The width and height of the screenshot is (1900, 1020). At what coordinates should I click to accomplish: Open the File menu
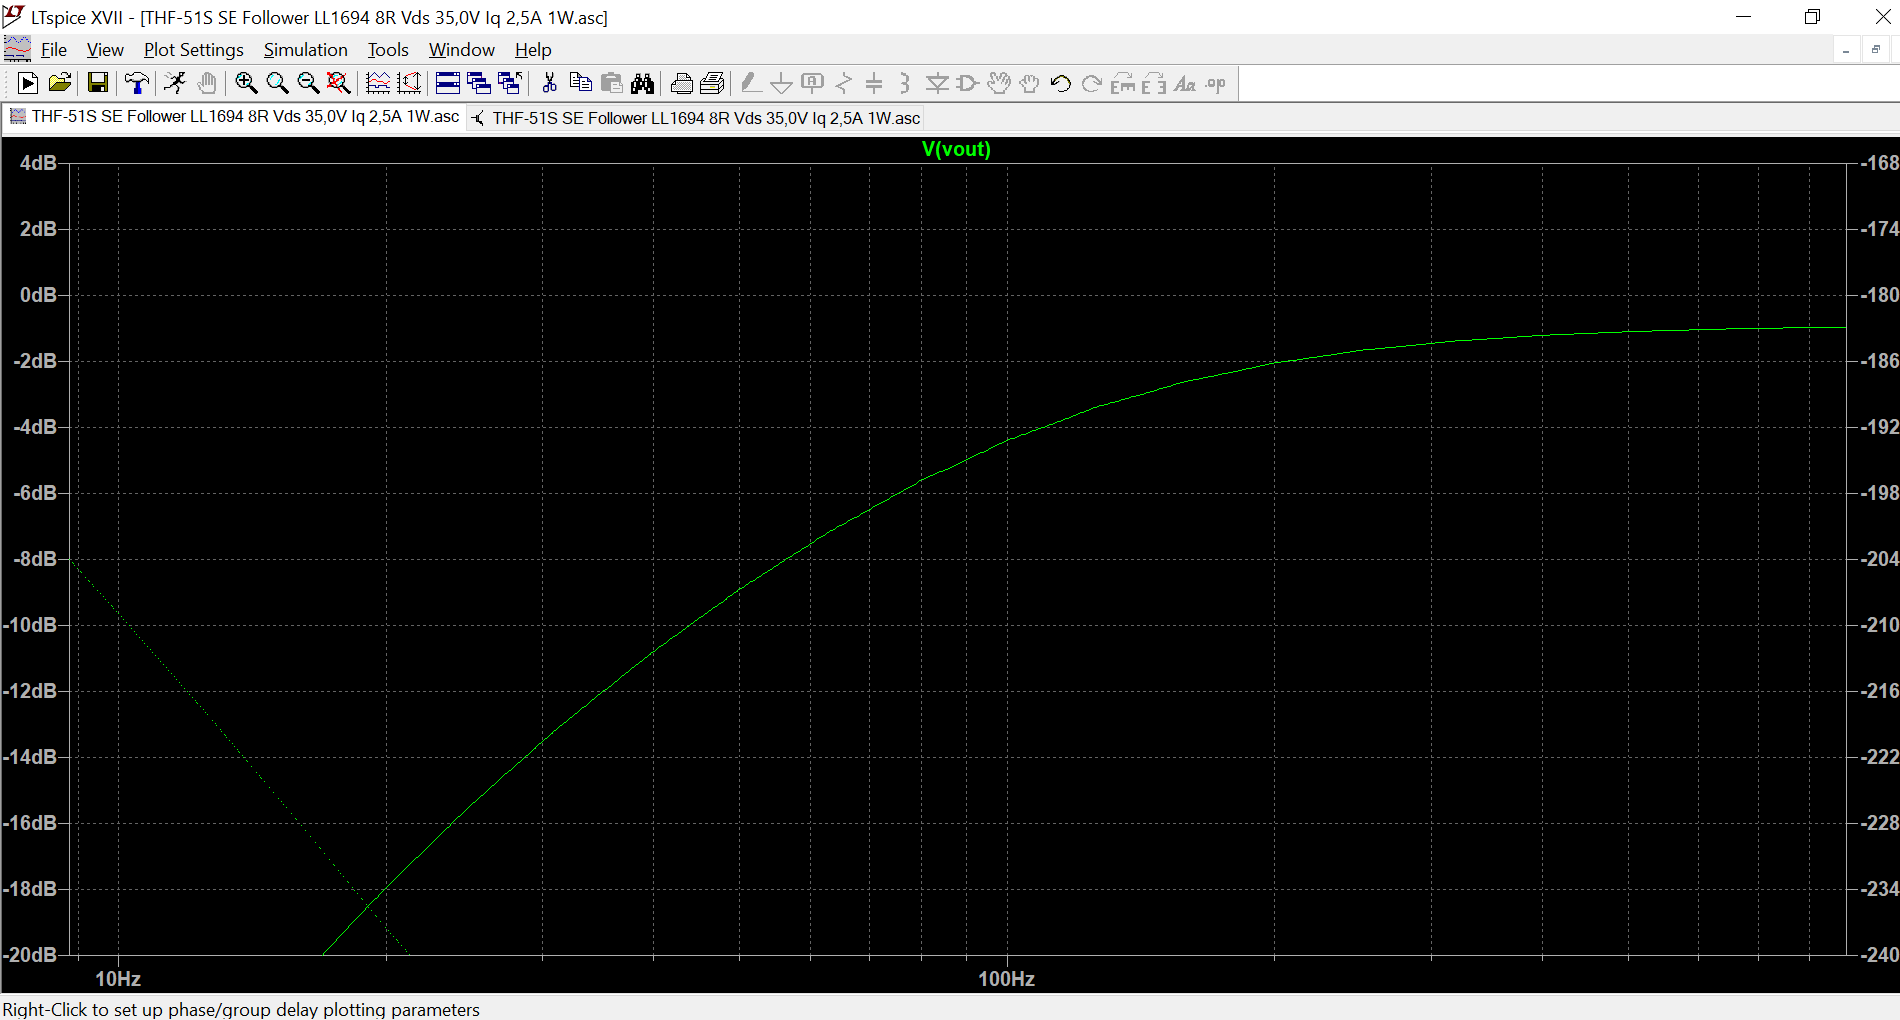click(54, 50)
